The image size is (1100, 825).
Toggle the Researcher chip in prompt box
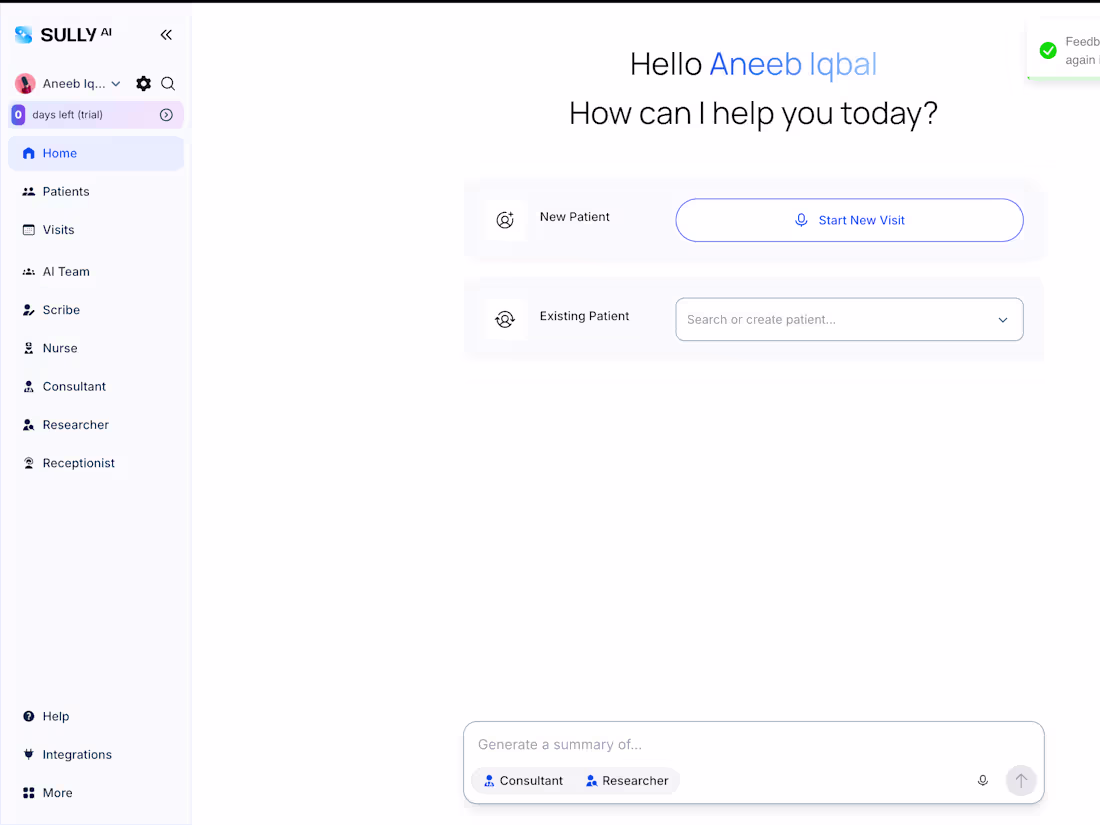point(627,780)
